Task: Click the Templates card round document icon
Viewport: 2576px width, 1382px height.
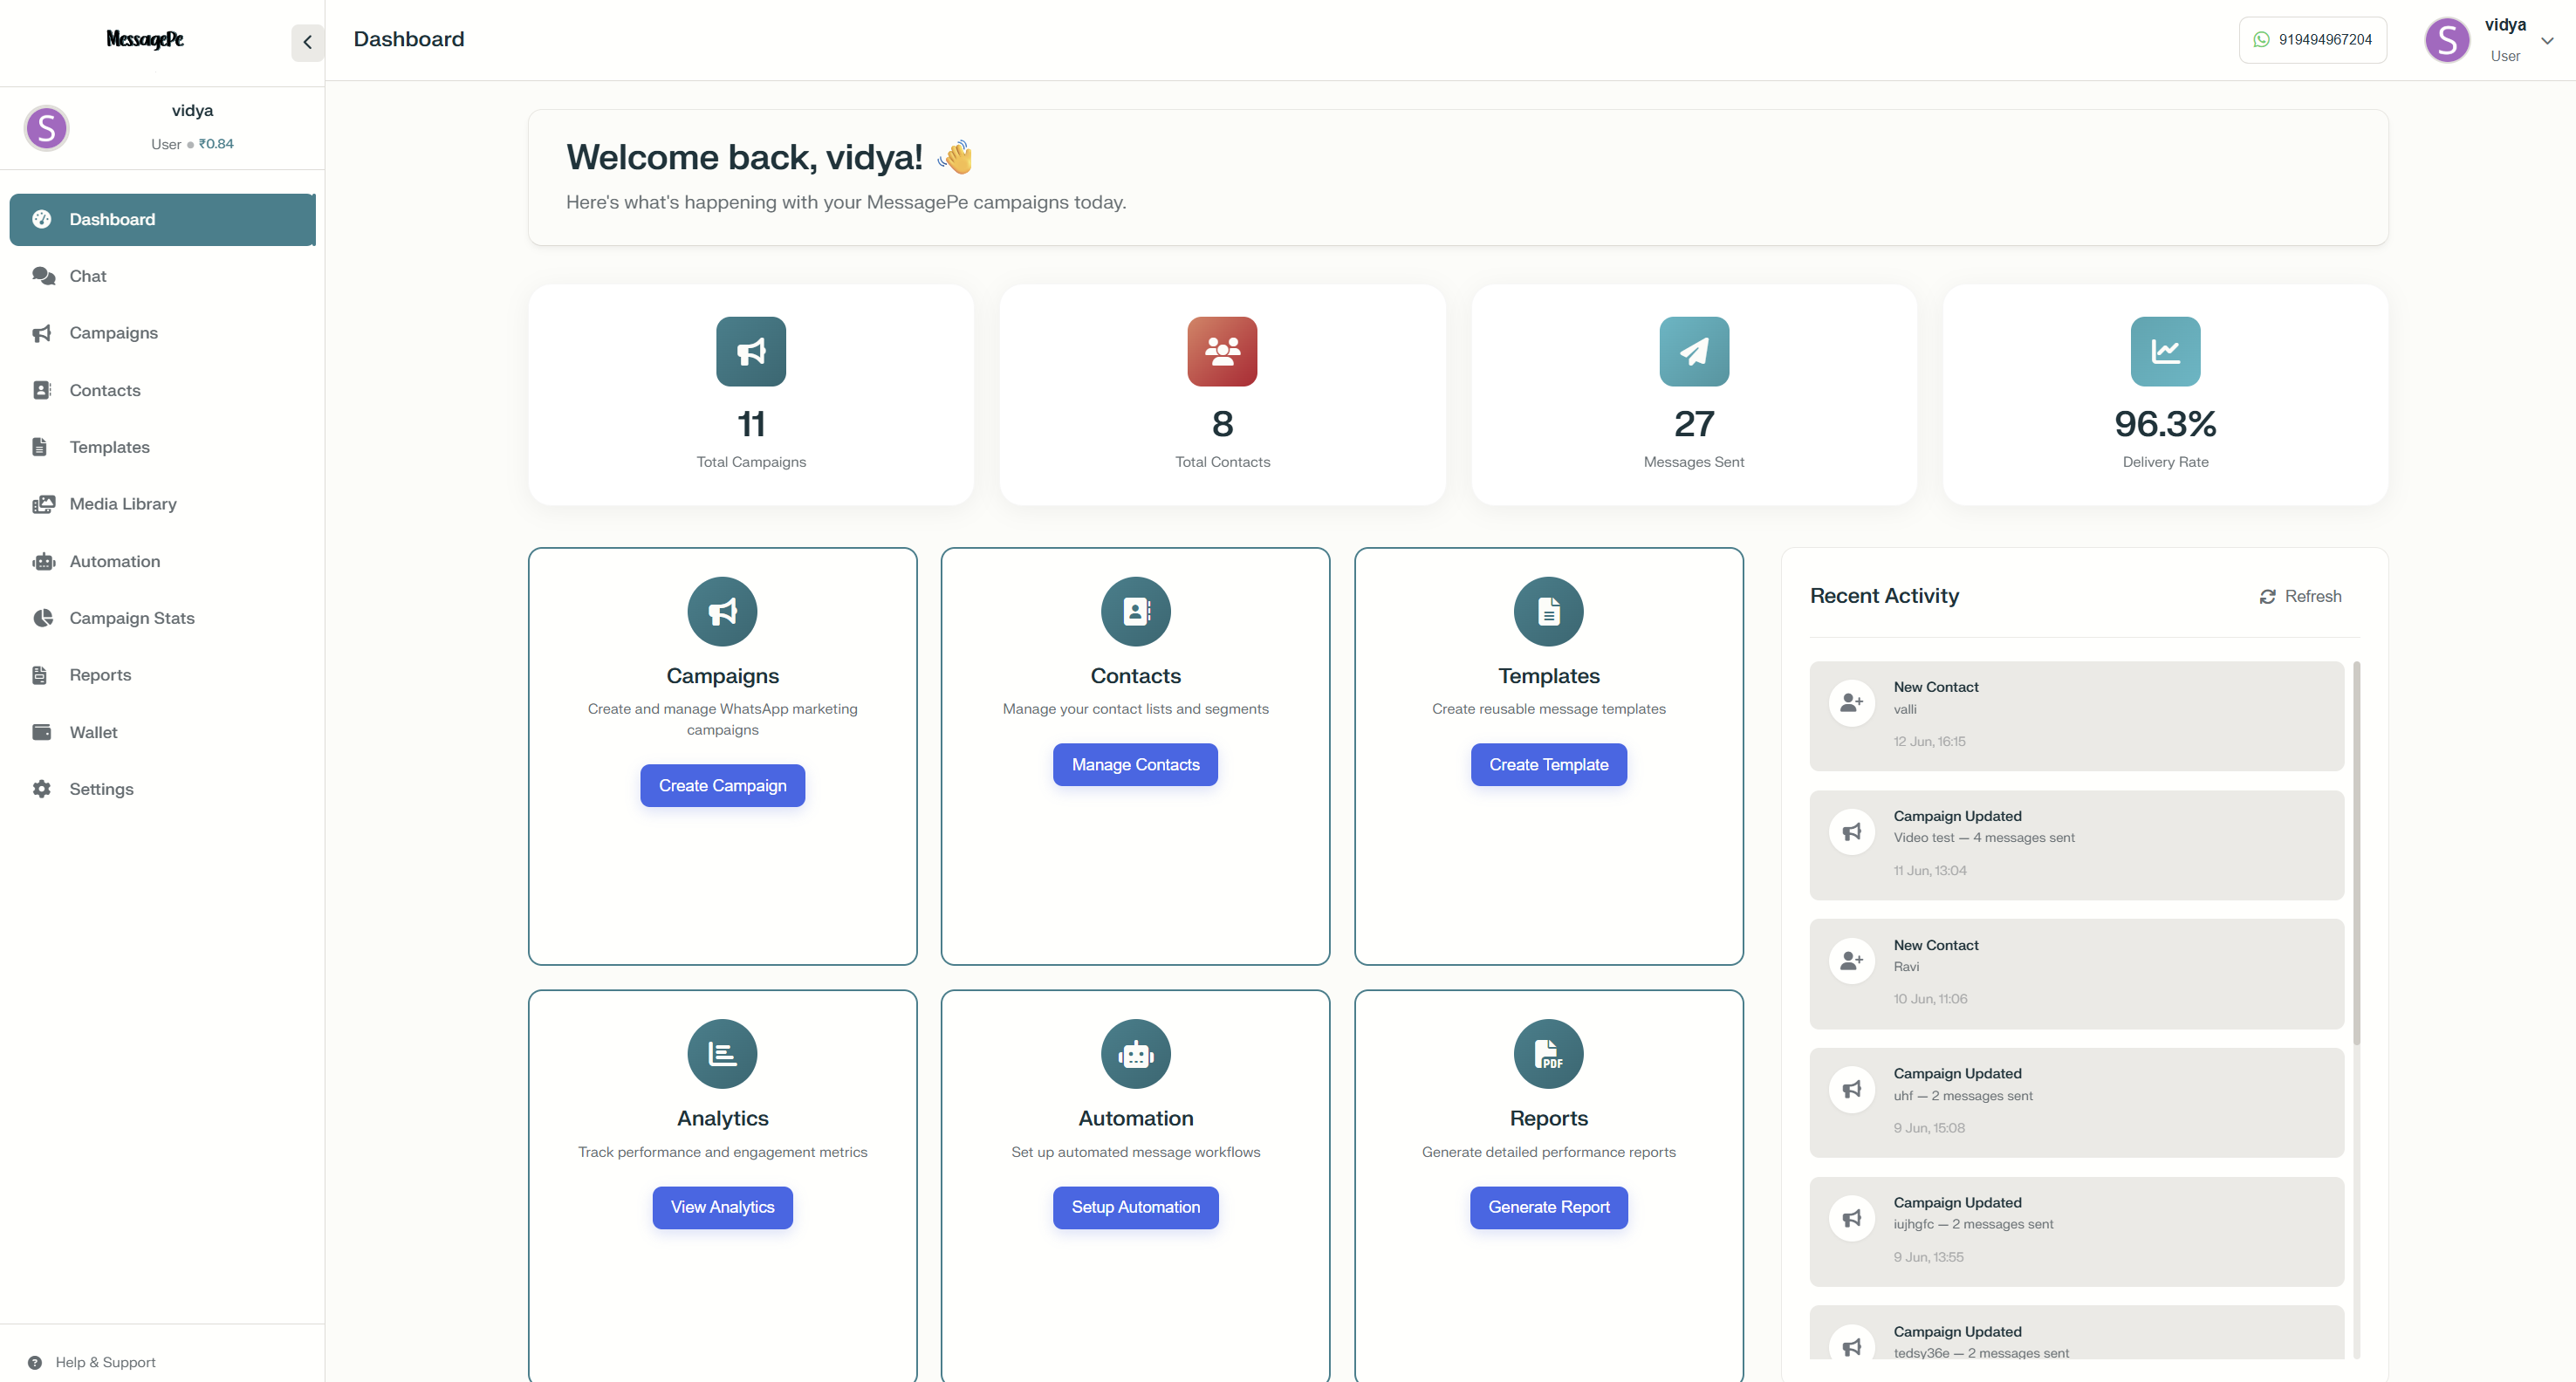Action: [1548, 612]
